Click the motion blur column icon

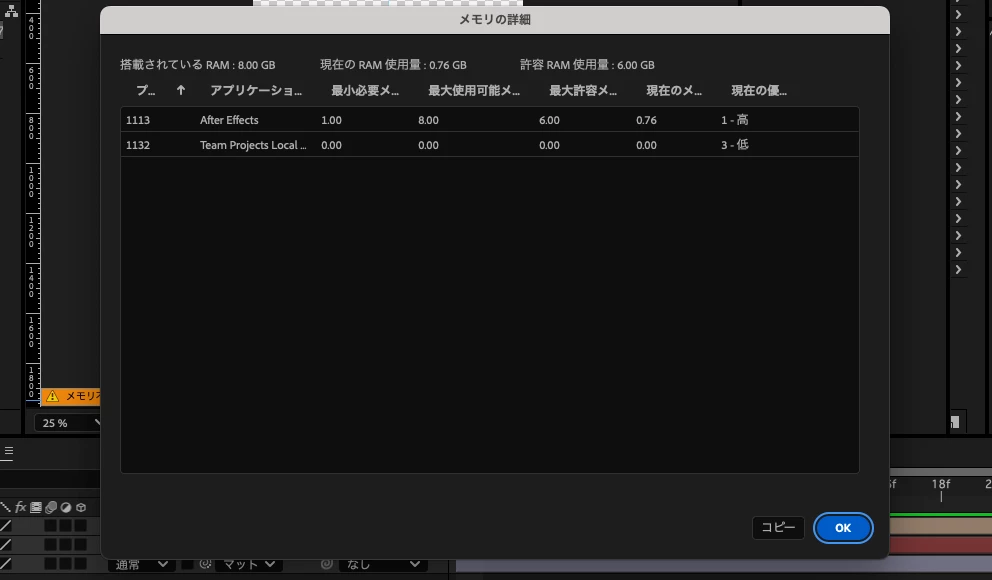tap(51, 507)
